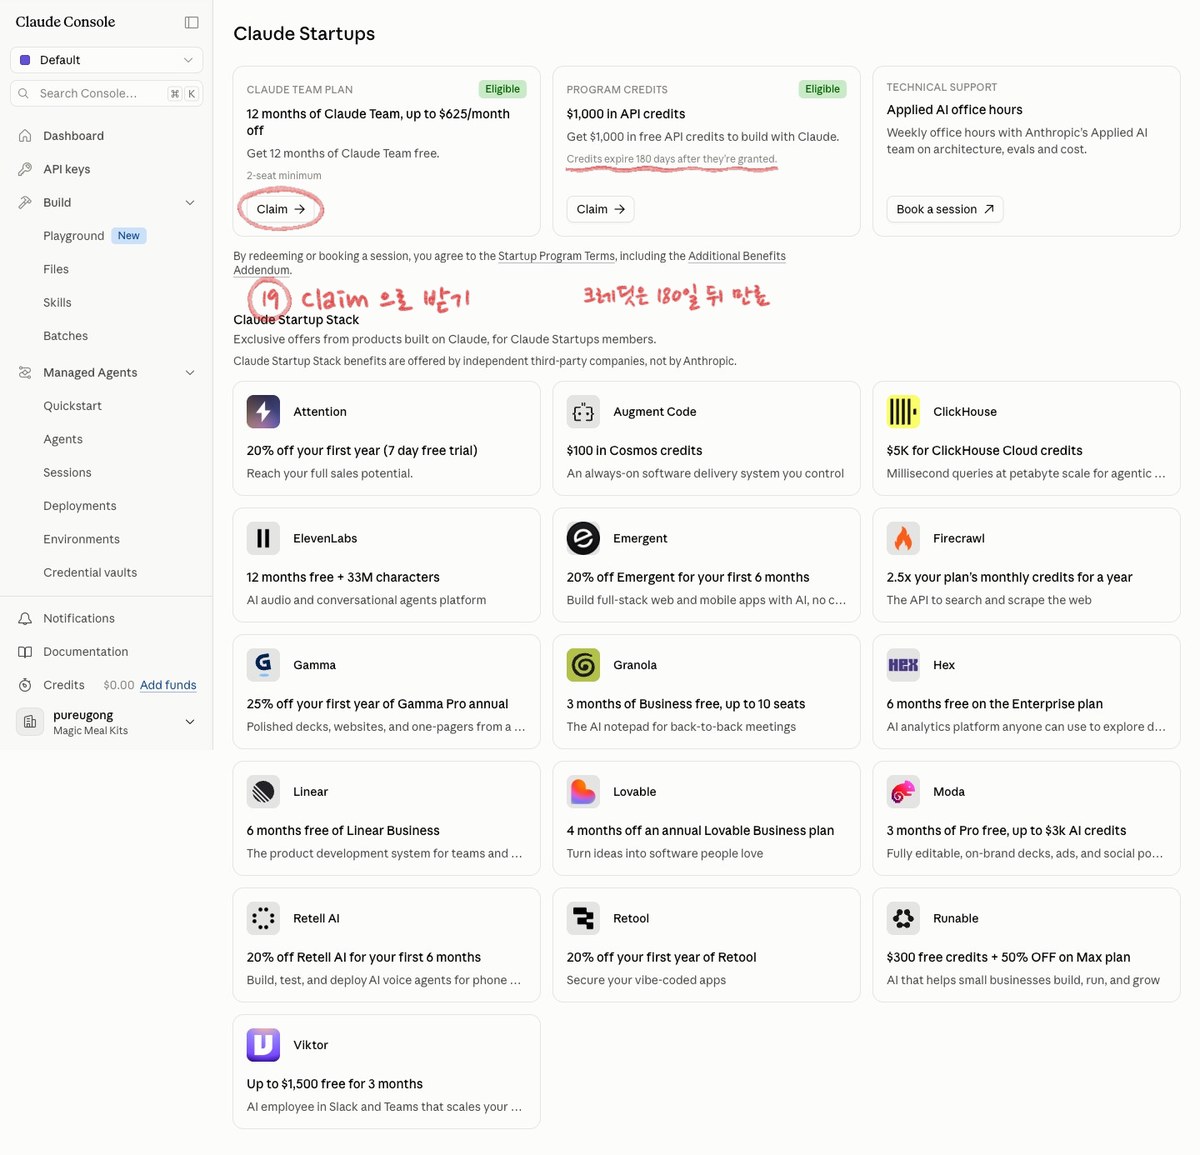Click the Hex logo icon
Screen dimensions: 1200x1155
(903, 665)
